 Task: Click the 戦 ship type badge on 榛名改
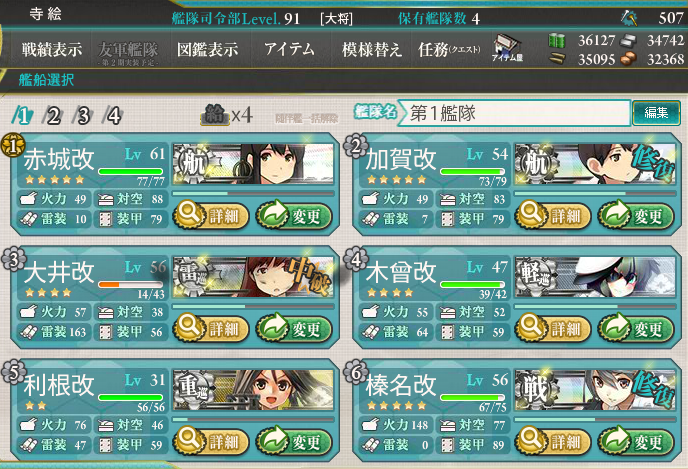point(534,389)
